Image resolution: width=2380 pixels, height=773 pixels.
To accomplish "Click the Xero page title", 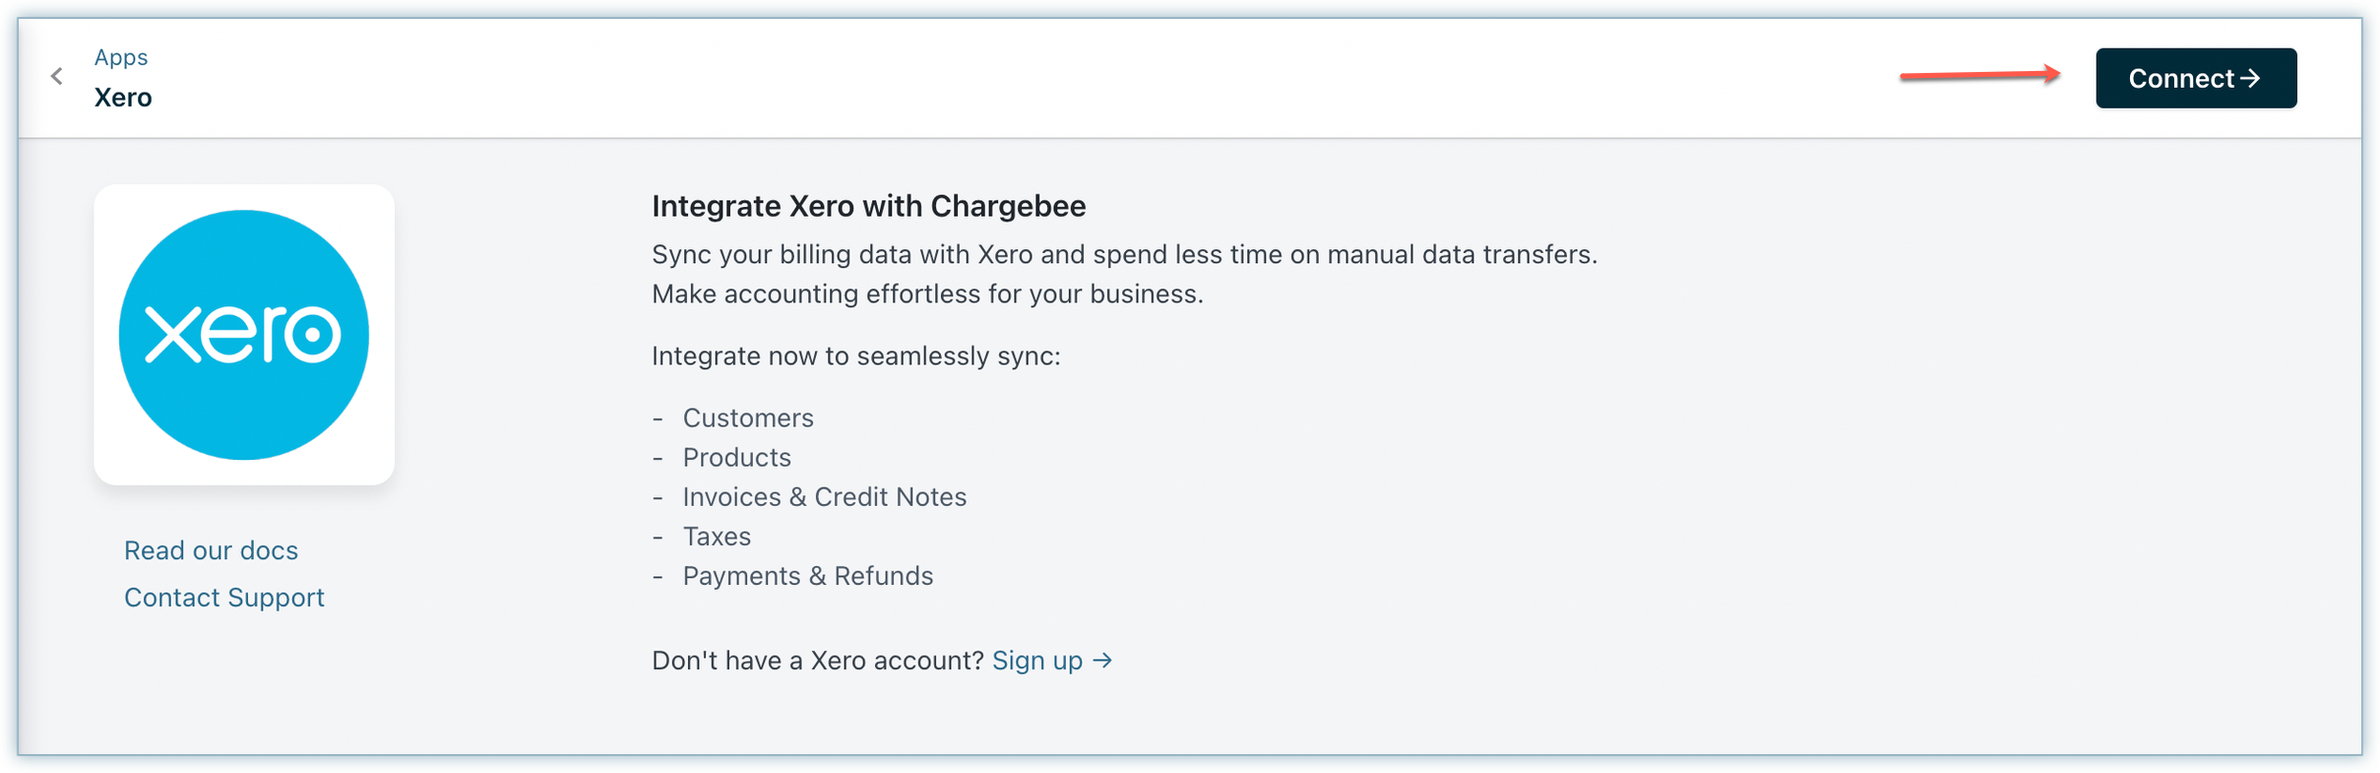I will pos(123,97).
